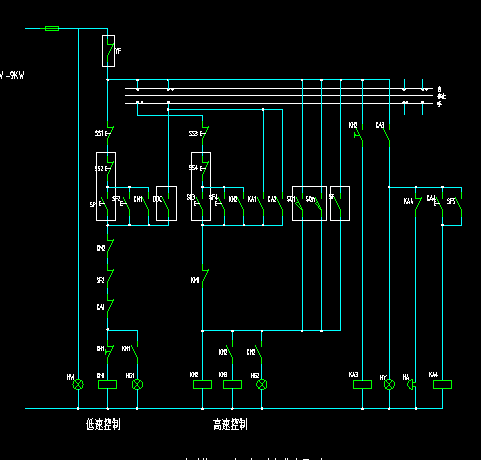Click the SS4 pushbutton contact

pos(205,168)
